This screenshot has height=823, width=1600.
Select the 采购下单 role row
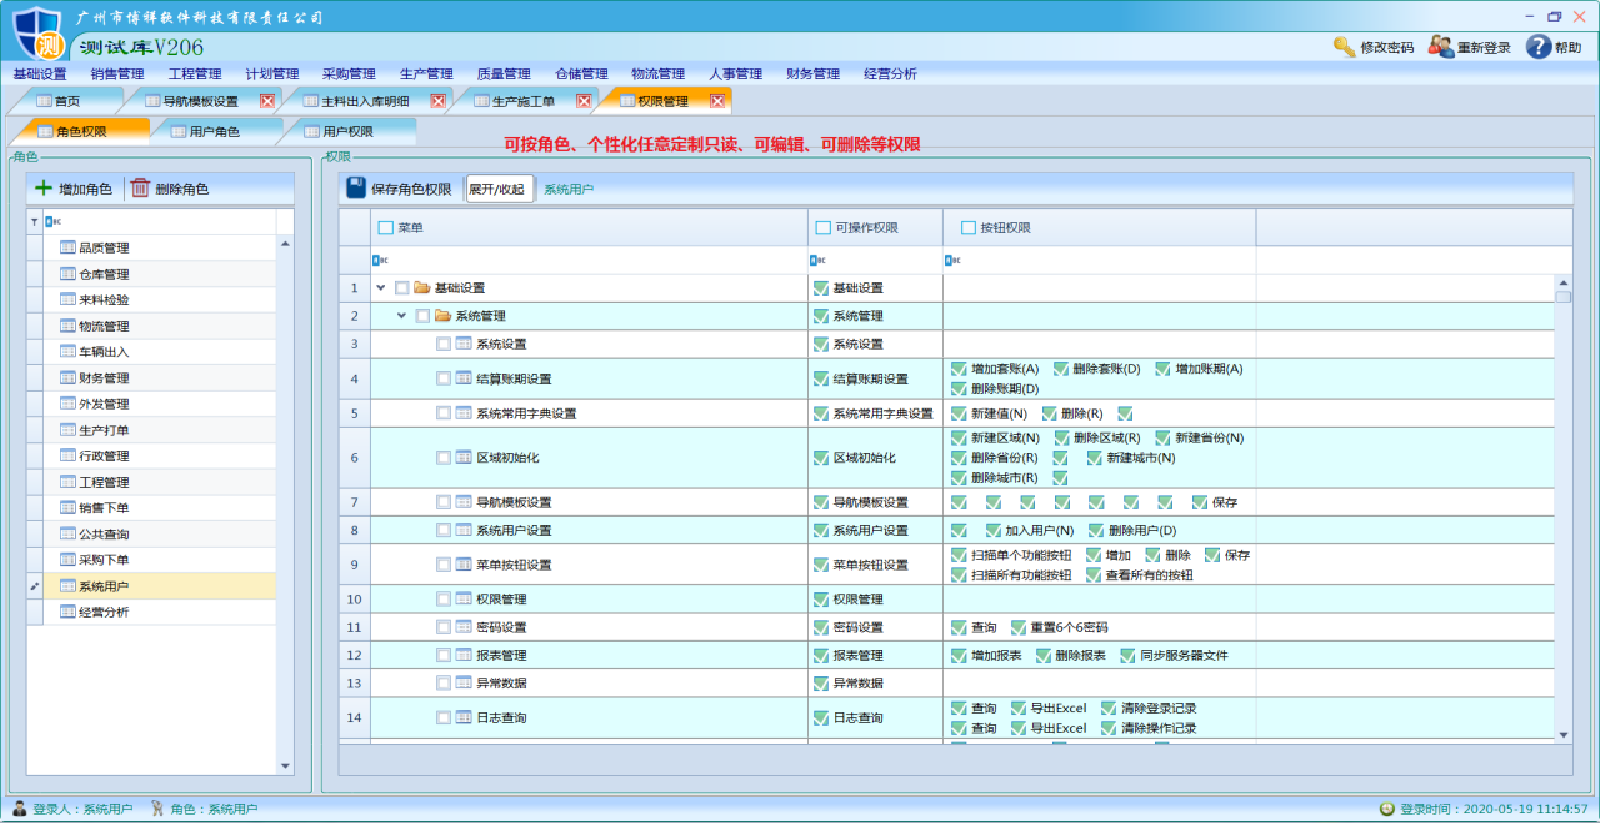[x=160, y=560]
